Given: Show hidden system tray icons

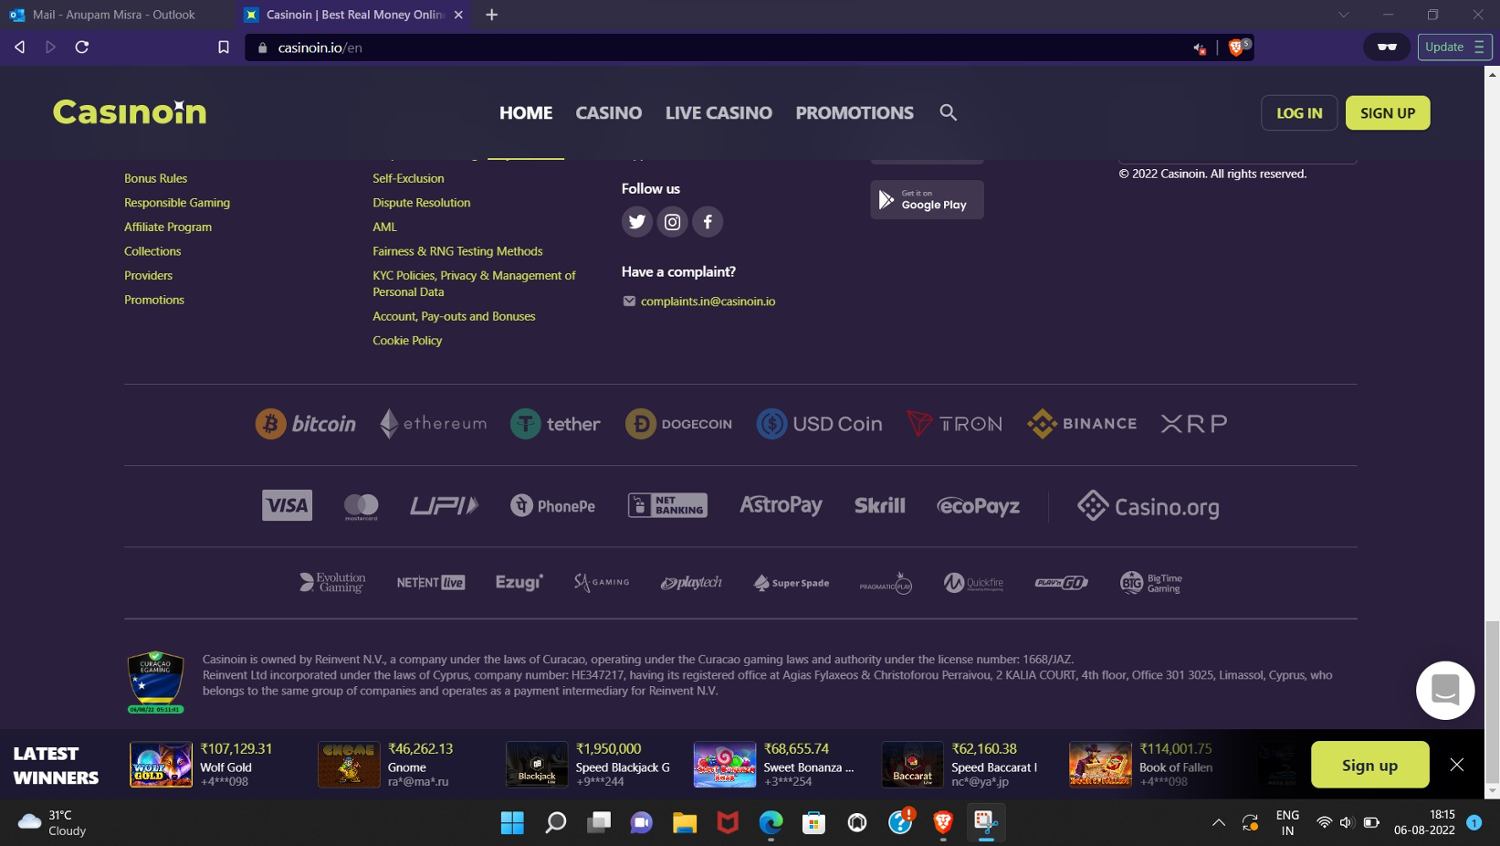Looking at the screenshot, I should [1218, 823].
